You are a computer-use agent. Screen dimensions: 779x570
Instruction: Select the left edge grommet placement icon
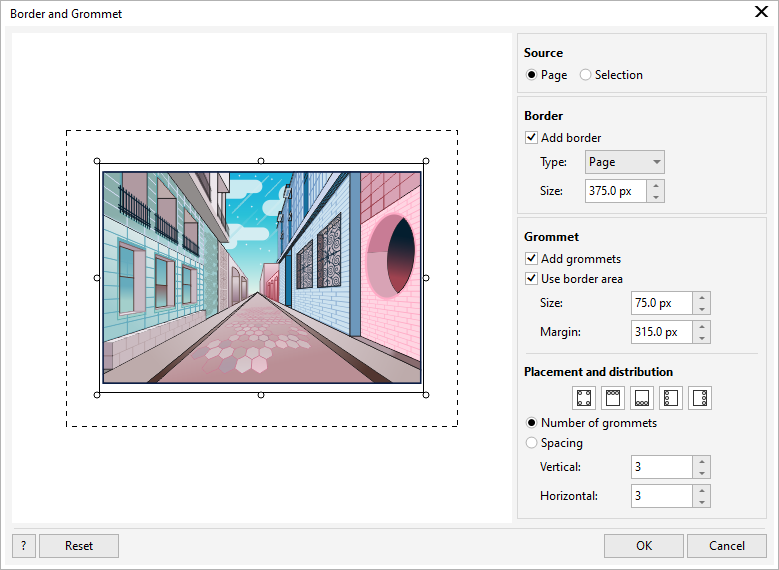[x=671, y=398]
